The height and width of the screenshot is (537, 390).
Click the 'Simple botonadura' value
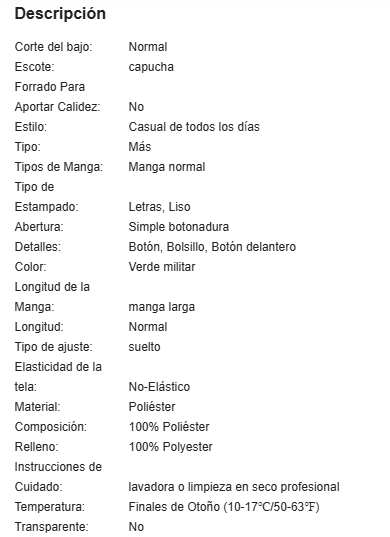tap(179, 227)
